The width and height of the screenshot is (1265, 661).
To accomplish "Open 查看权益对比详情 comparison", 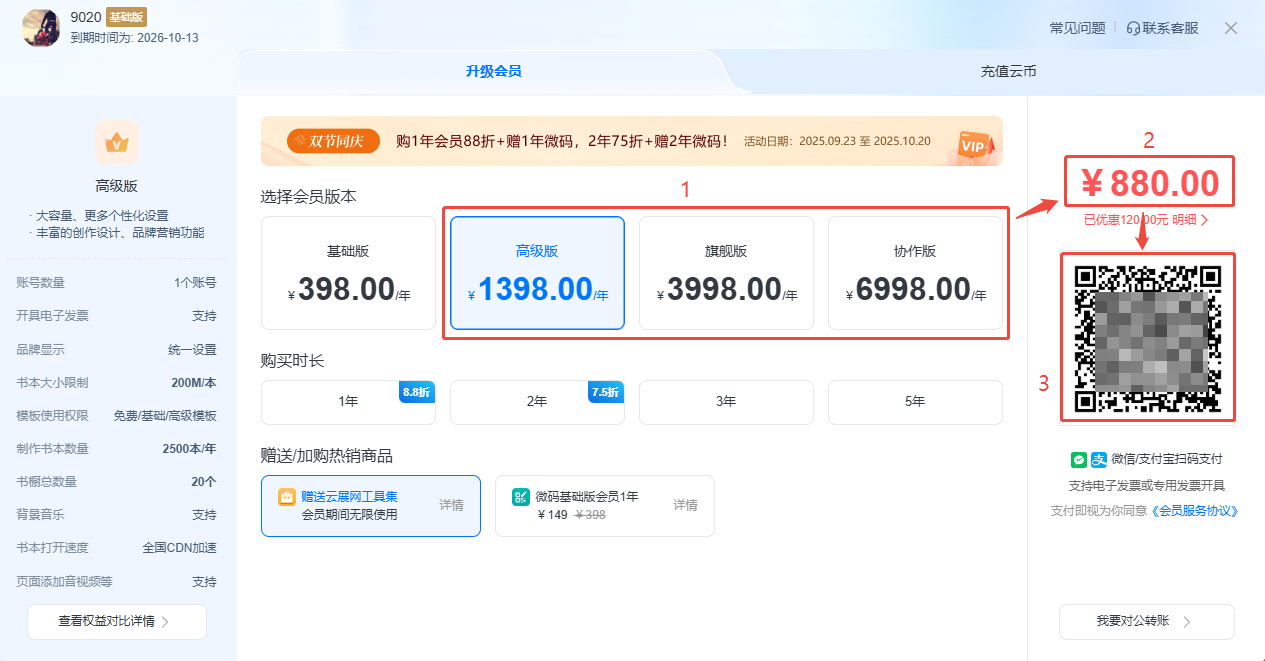I will [x=116, y=621].
